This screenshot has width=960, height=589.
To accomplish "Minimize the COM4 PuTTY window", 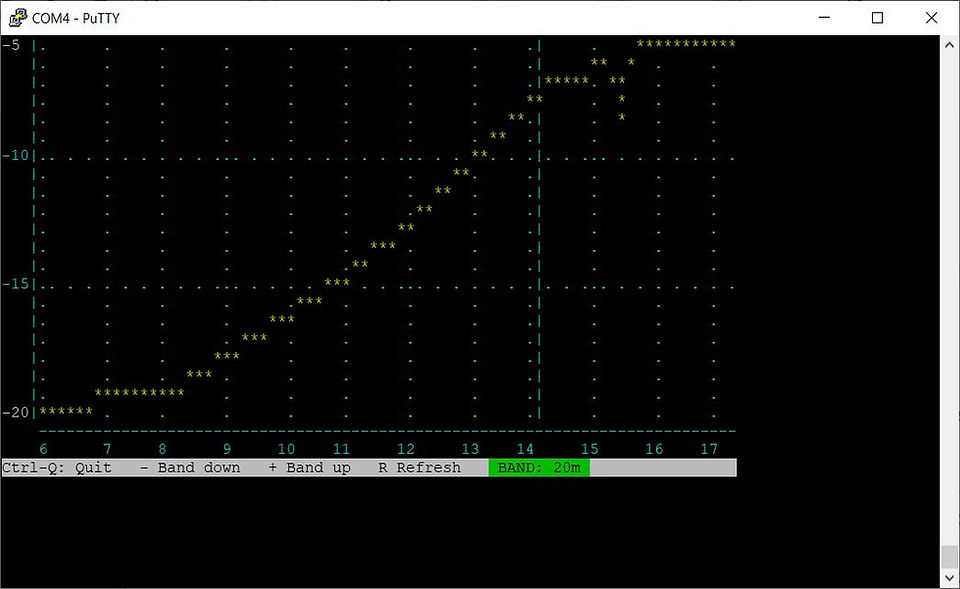I will 824,18.
